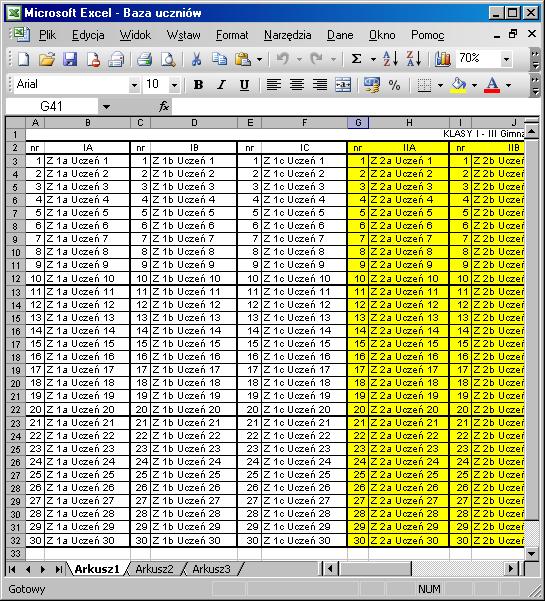
Task: Toggle Italic formatting
Action: tap(221, 85)
